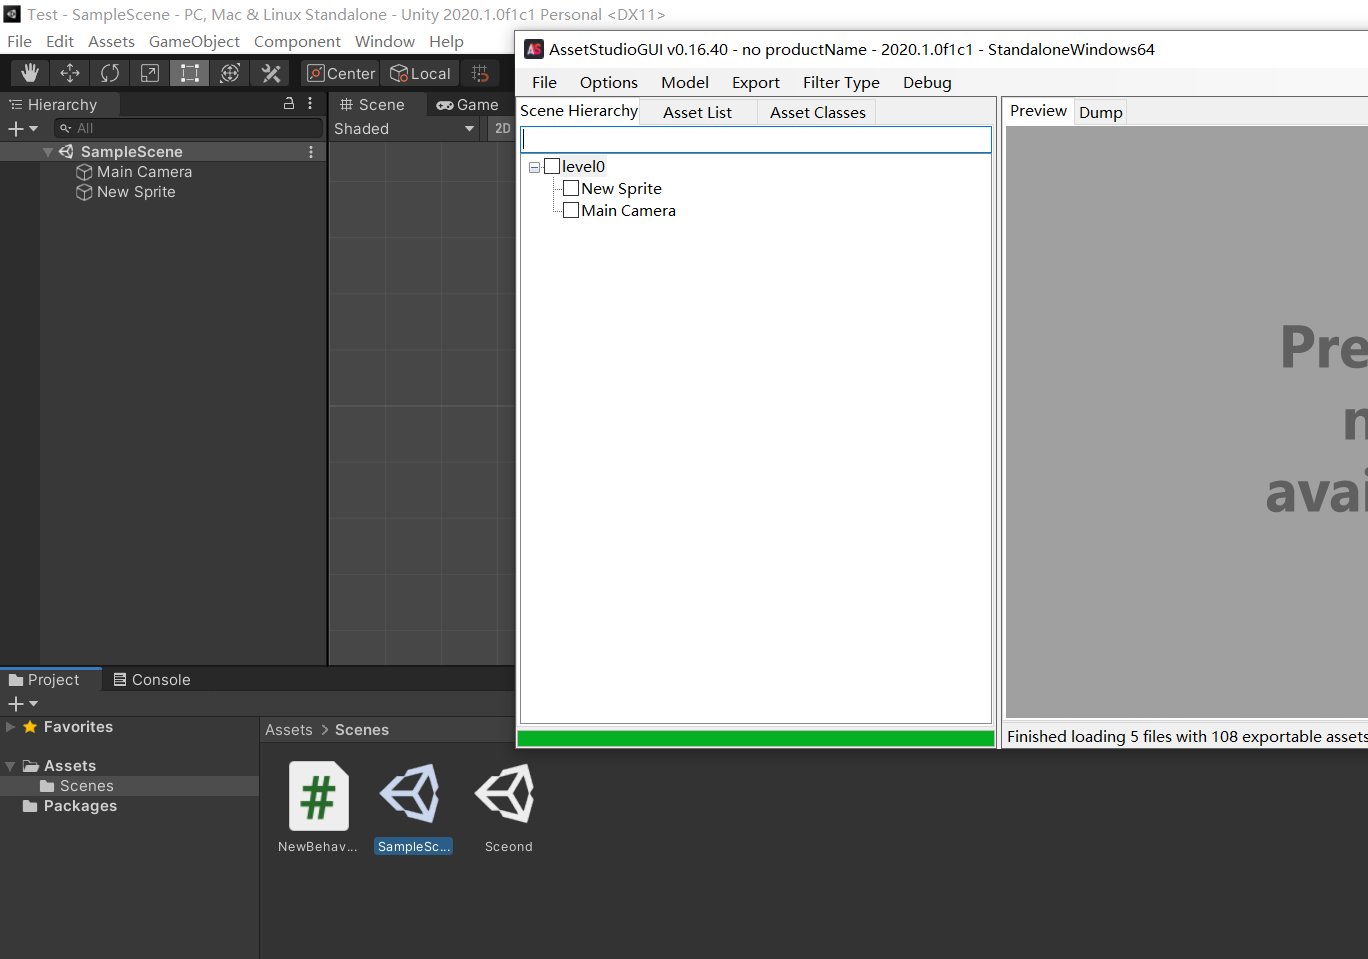Switch to the Game tab
The image size is (1368, 959).
(468, 104)
